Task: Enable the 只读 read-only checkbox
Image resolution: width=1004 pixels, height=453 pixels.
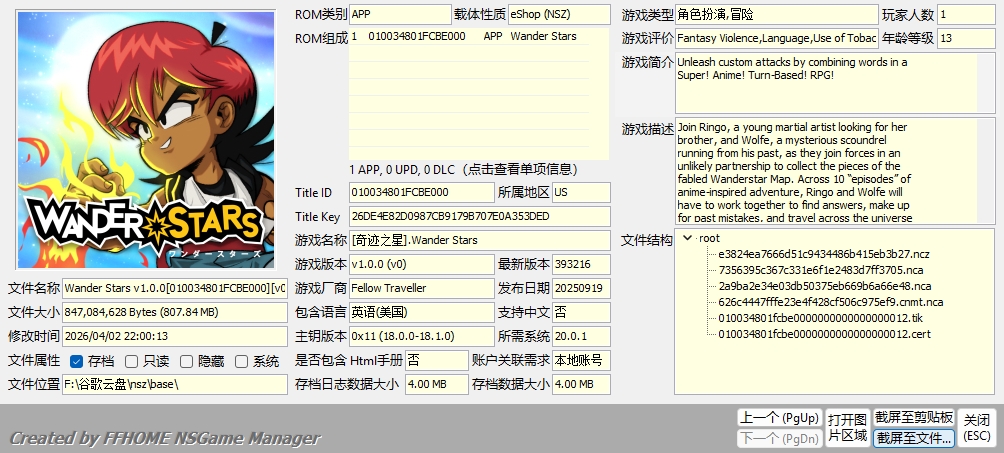Action: click(131, 361)
